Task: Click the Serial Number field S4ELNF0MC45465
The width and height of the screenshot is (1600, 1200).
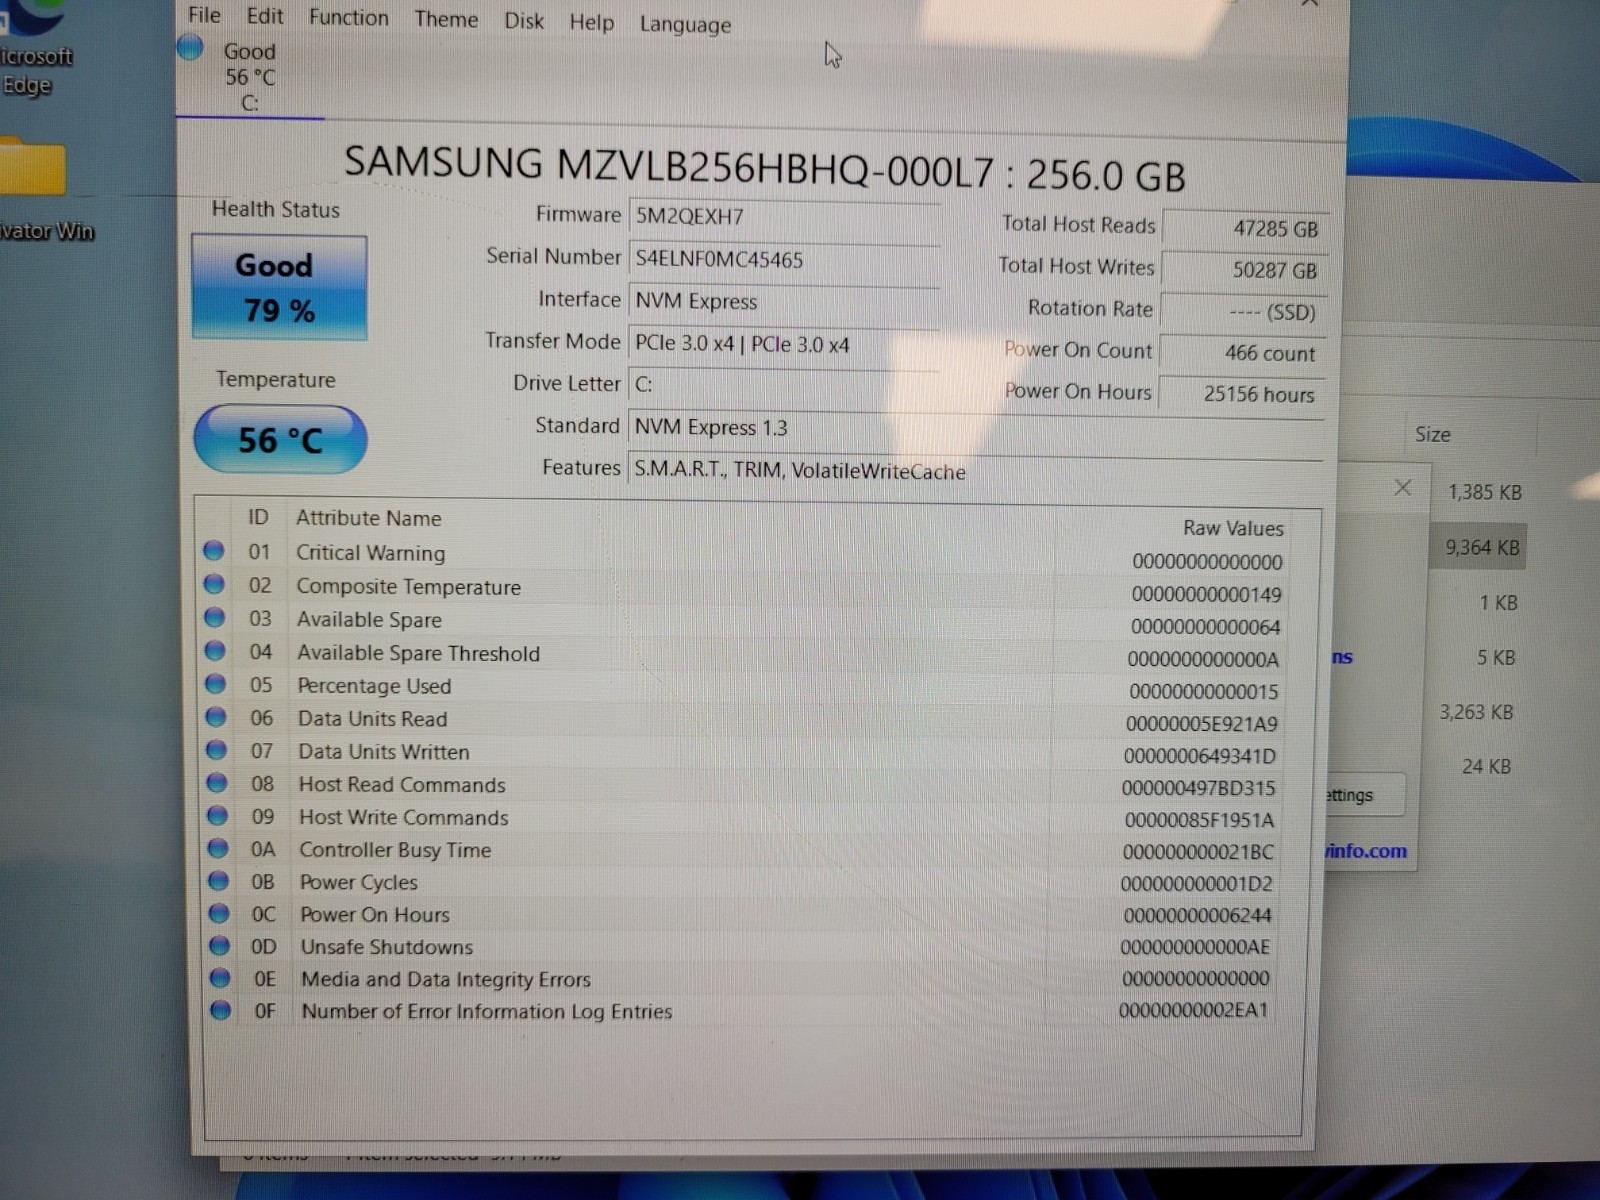Action: click(x=784, y=260)
